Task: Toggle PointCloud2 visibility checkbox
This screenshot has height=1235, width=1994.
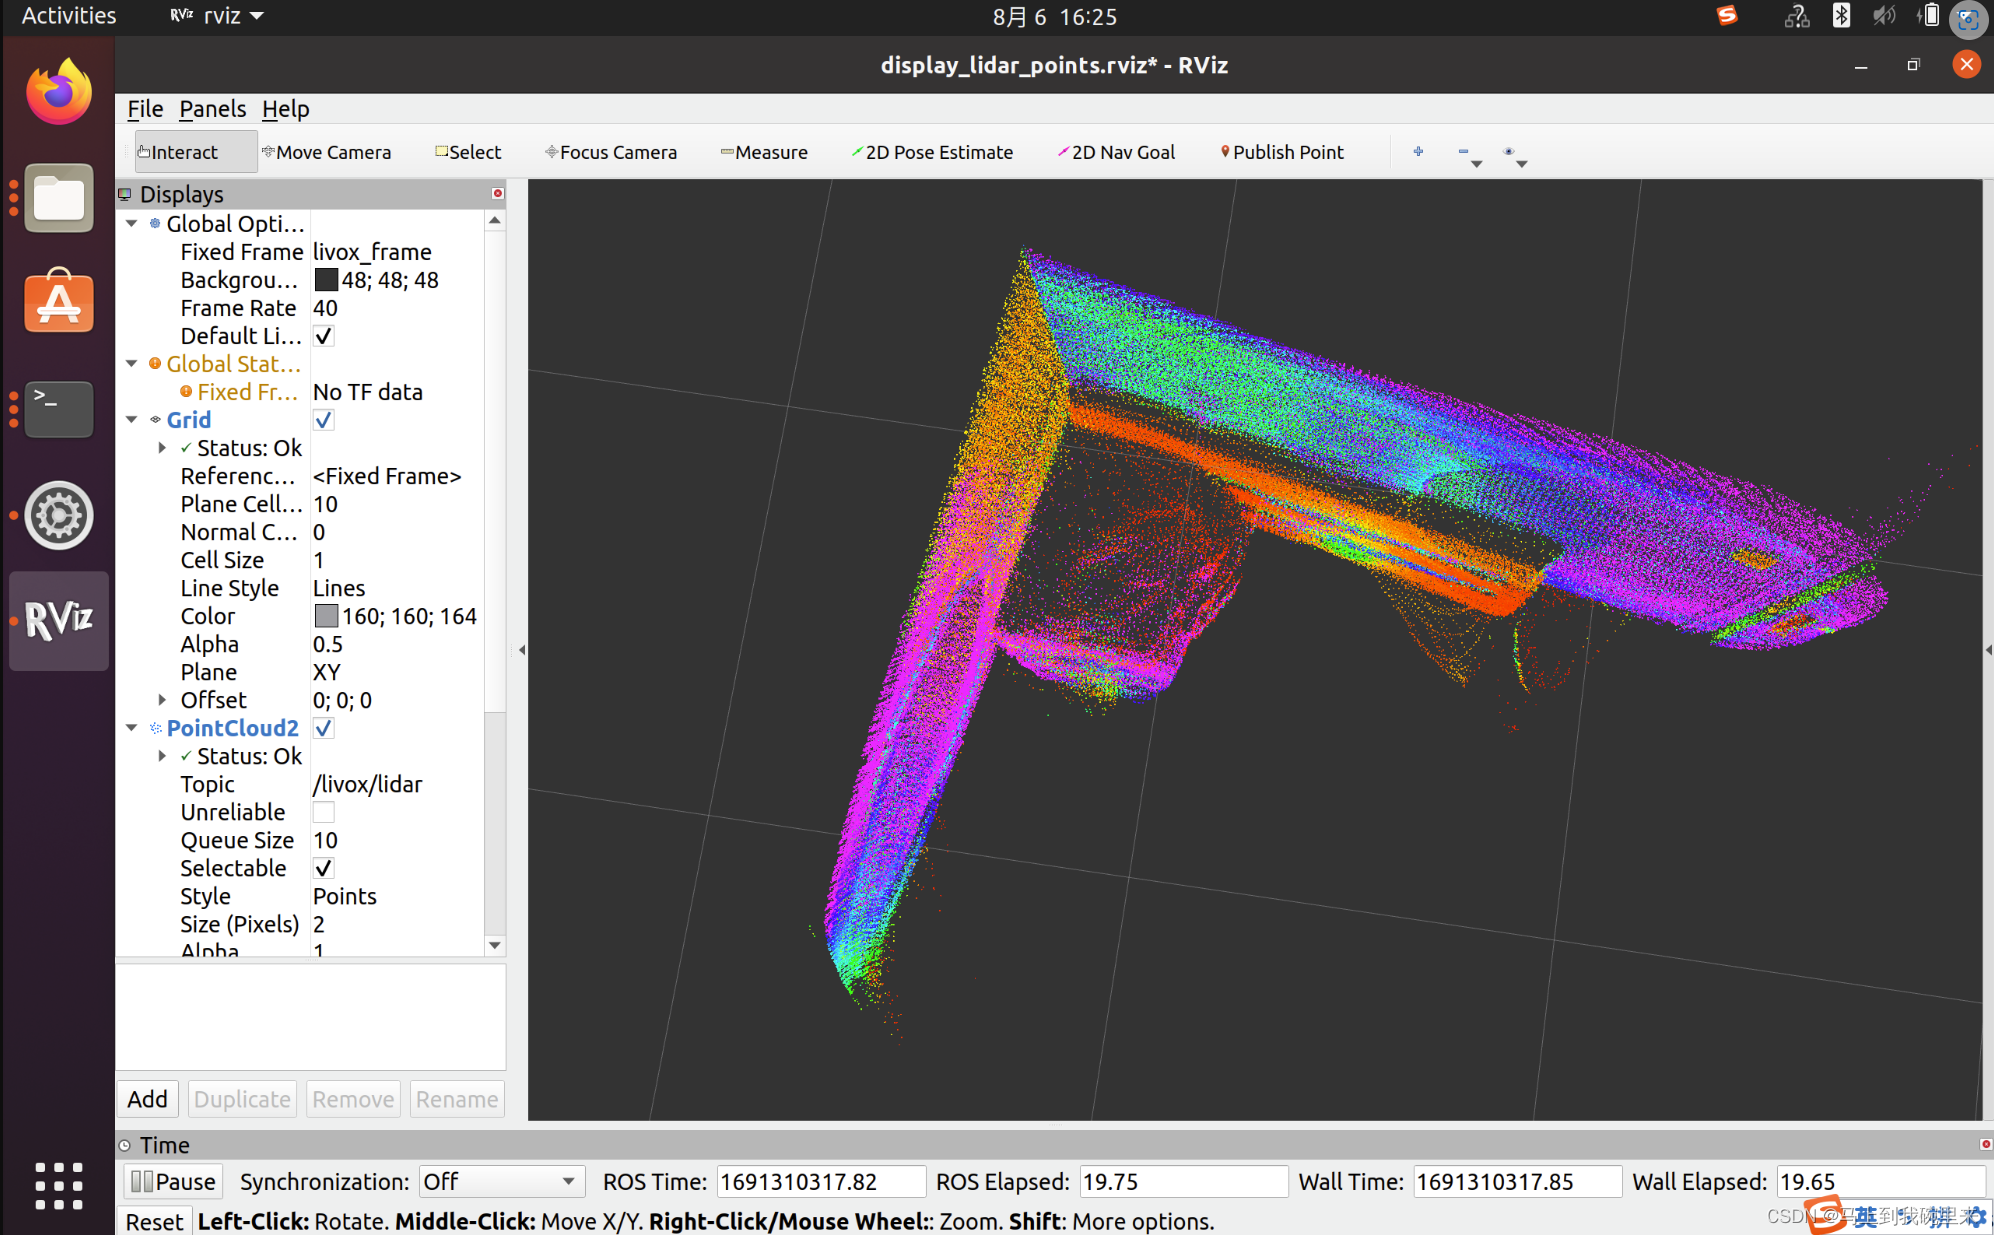Action: [323, 728]
